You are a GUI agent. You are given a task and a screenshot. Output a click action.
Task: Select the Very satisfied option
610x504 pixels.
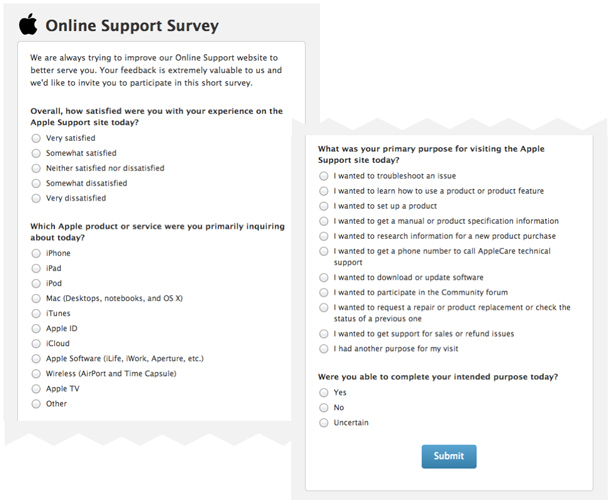(36, 138)
